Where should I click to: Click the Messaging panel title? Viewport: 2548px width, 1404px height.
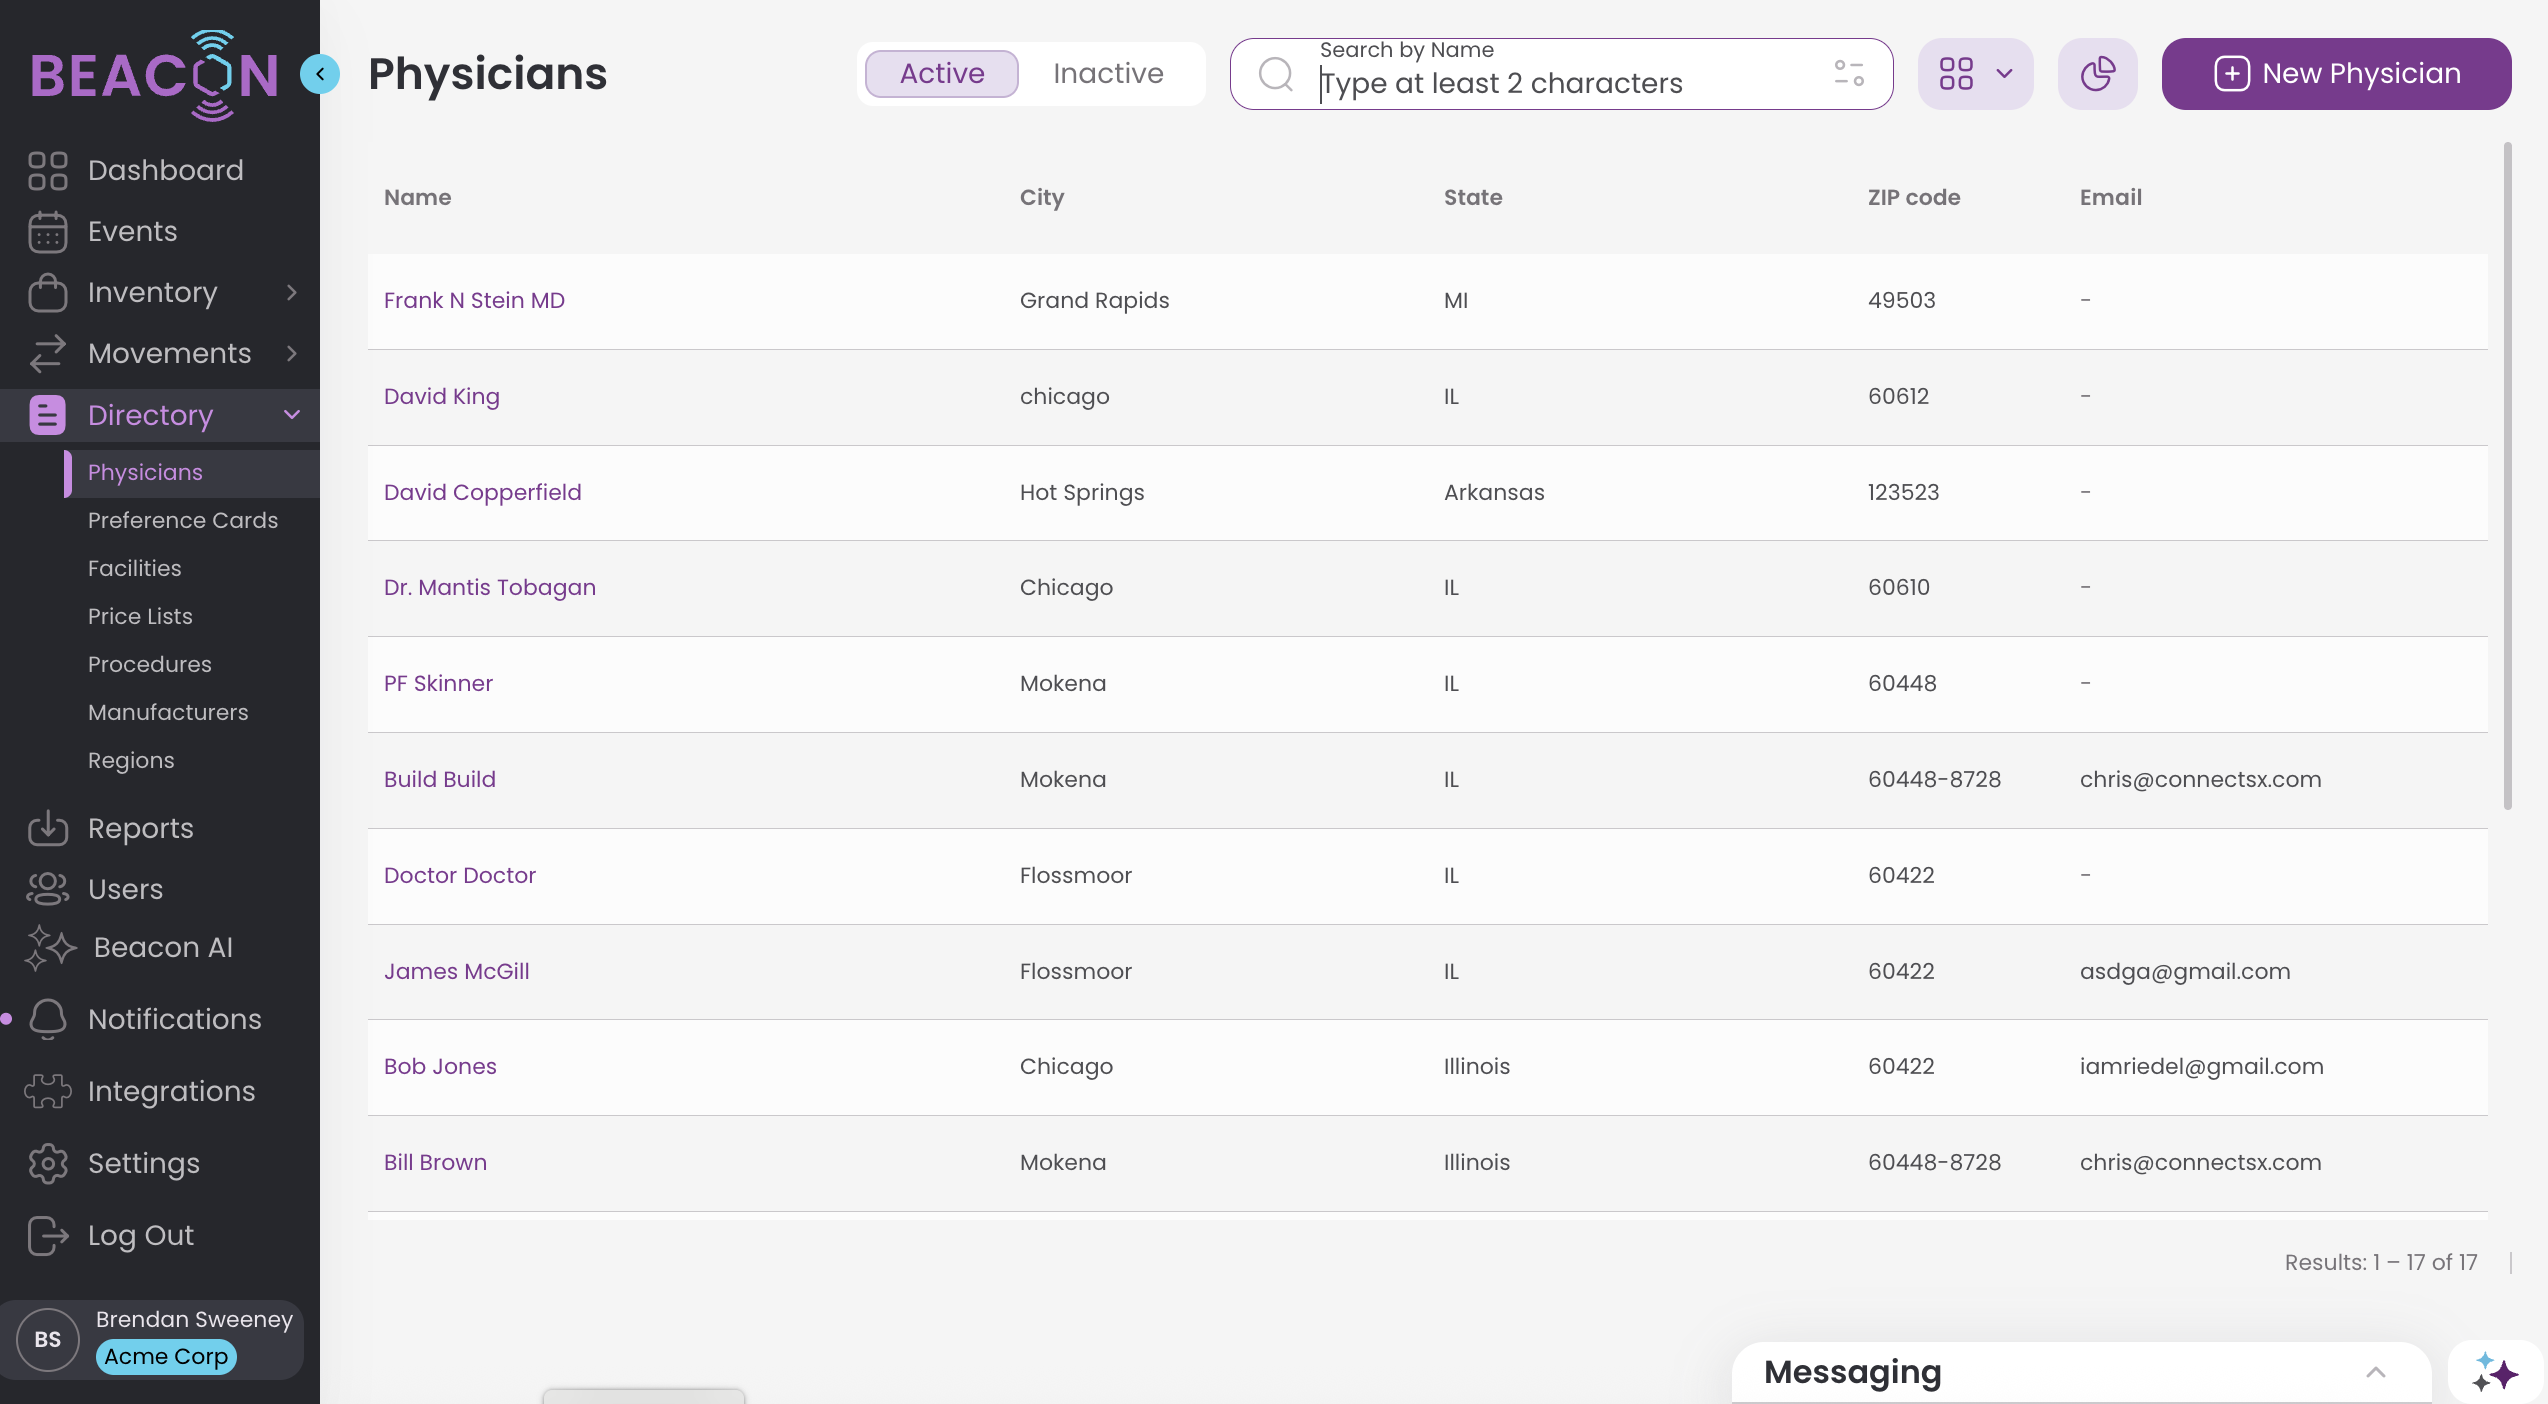click(1852, 1372)
